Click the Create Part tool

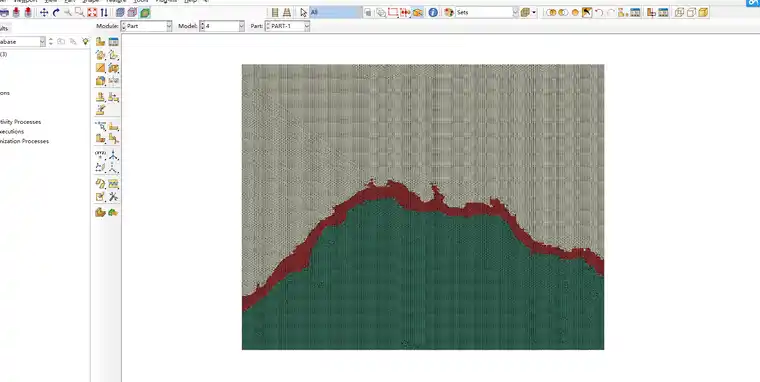coord(100,42)
